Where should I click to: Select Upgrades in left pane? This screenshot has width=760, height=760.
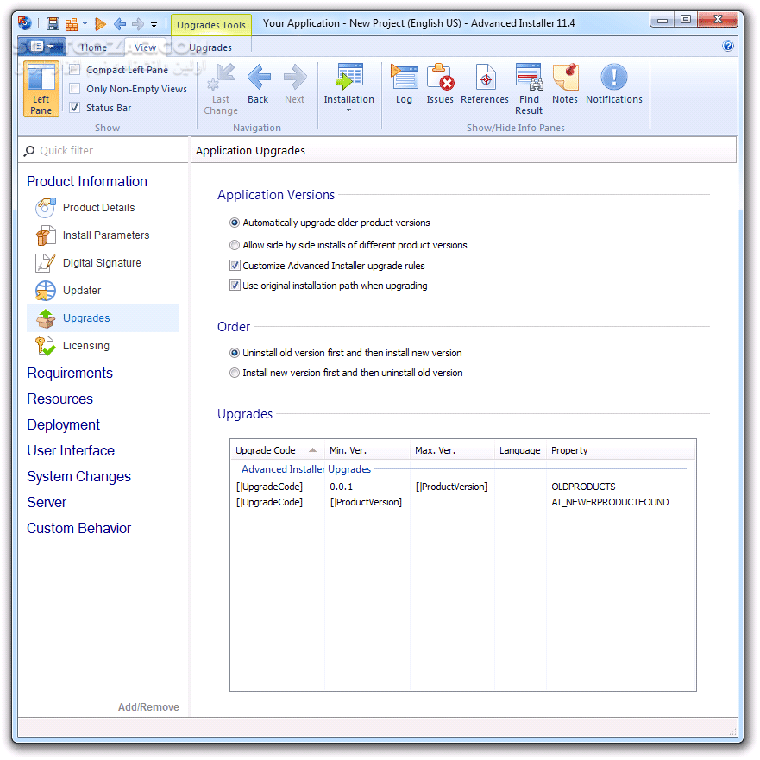point(103,318)
